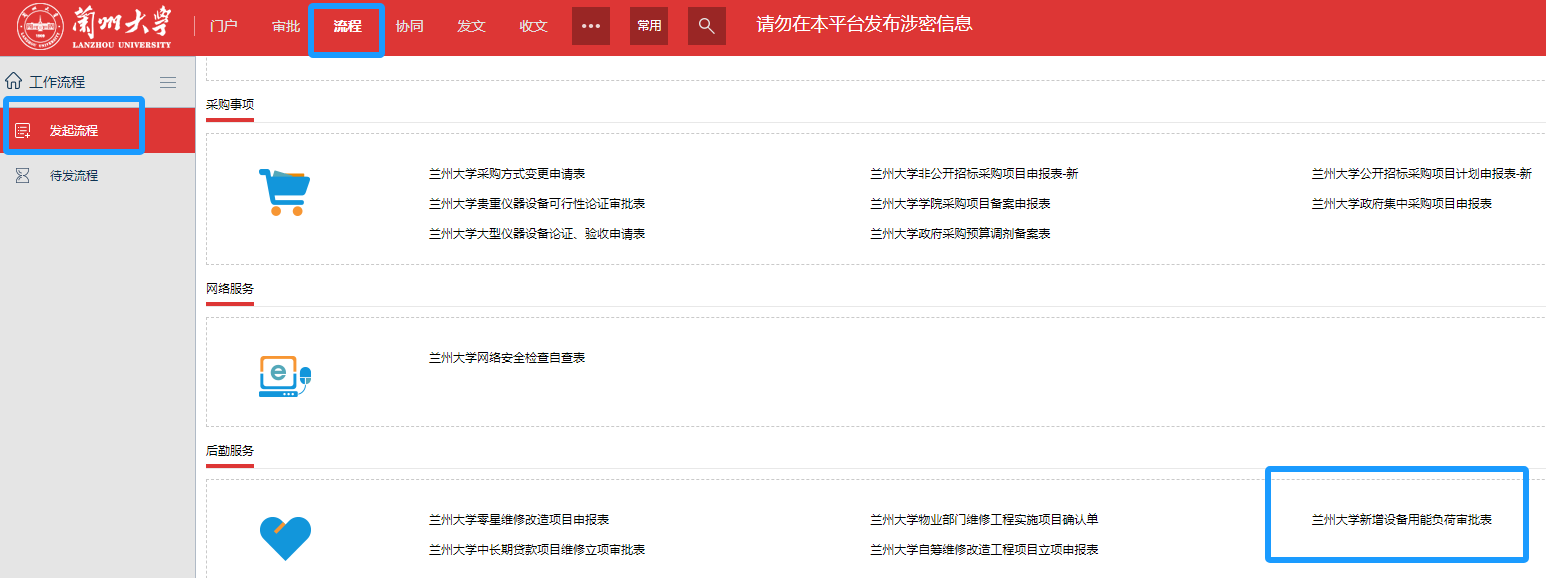The height and width of the screenshot is (578, 1546).
Task: Click the home icon beside 工作流程
Action: pyautogui.click(x=14, y=81)
